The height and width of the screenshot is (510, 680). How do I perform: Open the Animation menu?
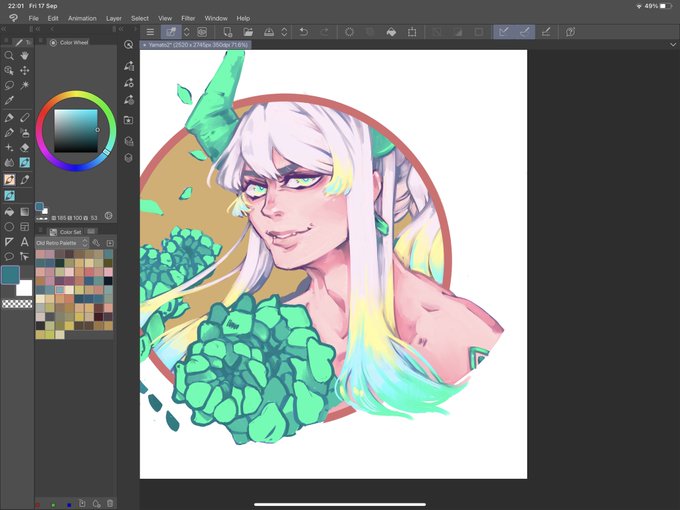[82, 18]
